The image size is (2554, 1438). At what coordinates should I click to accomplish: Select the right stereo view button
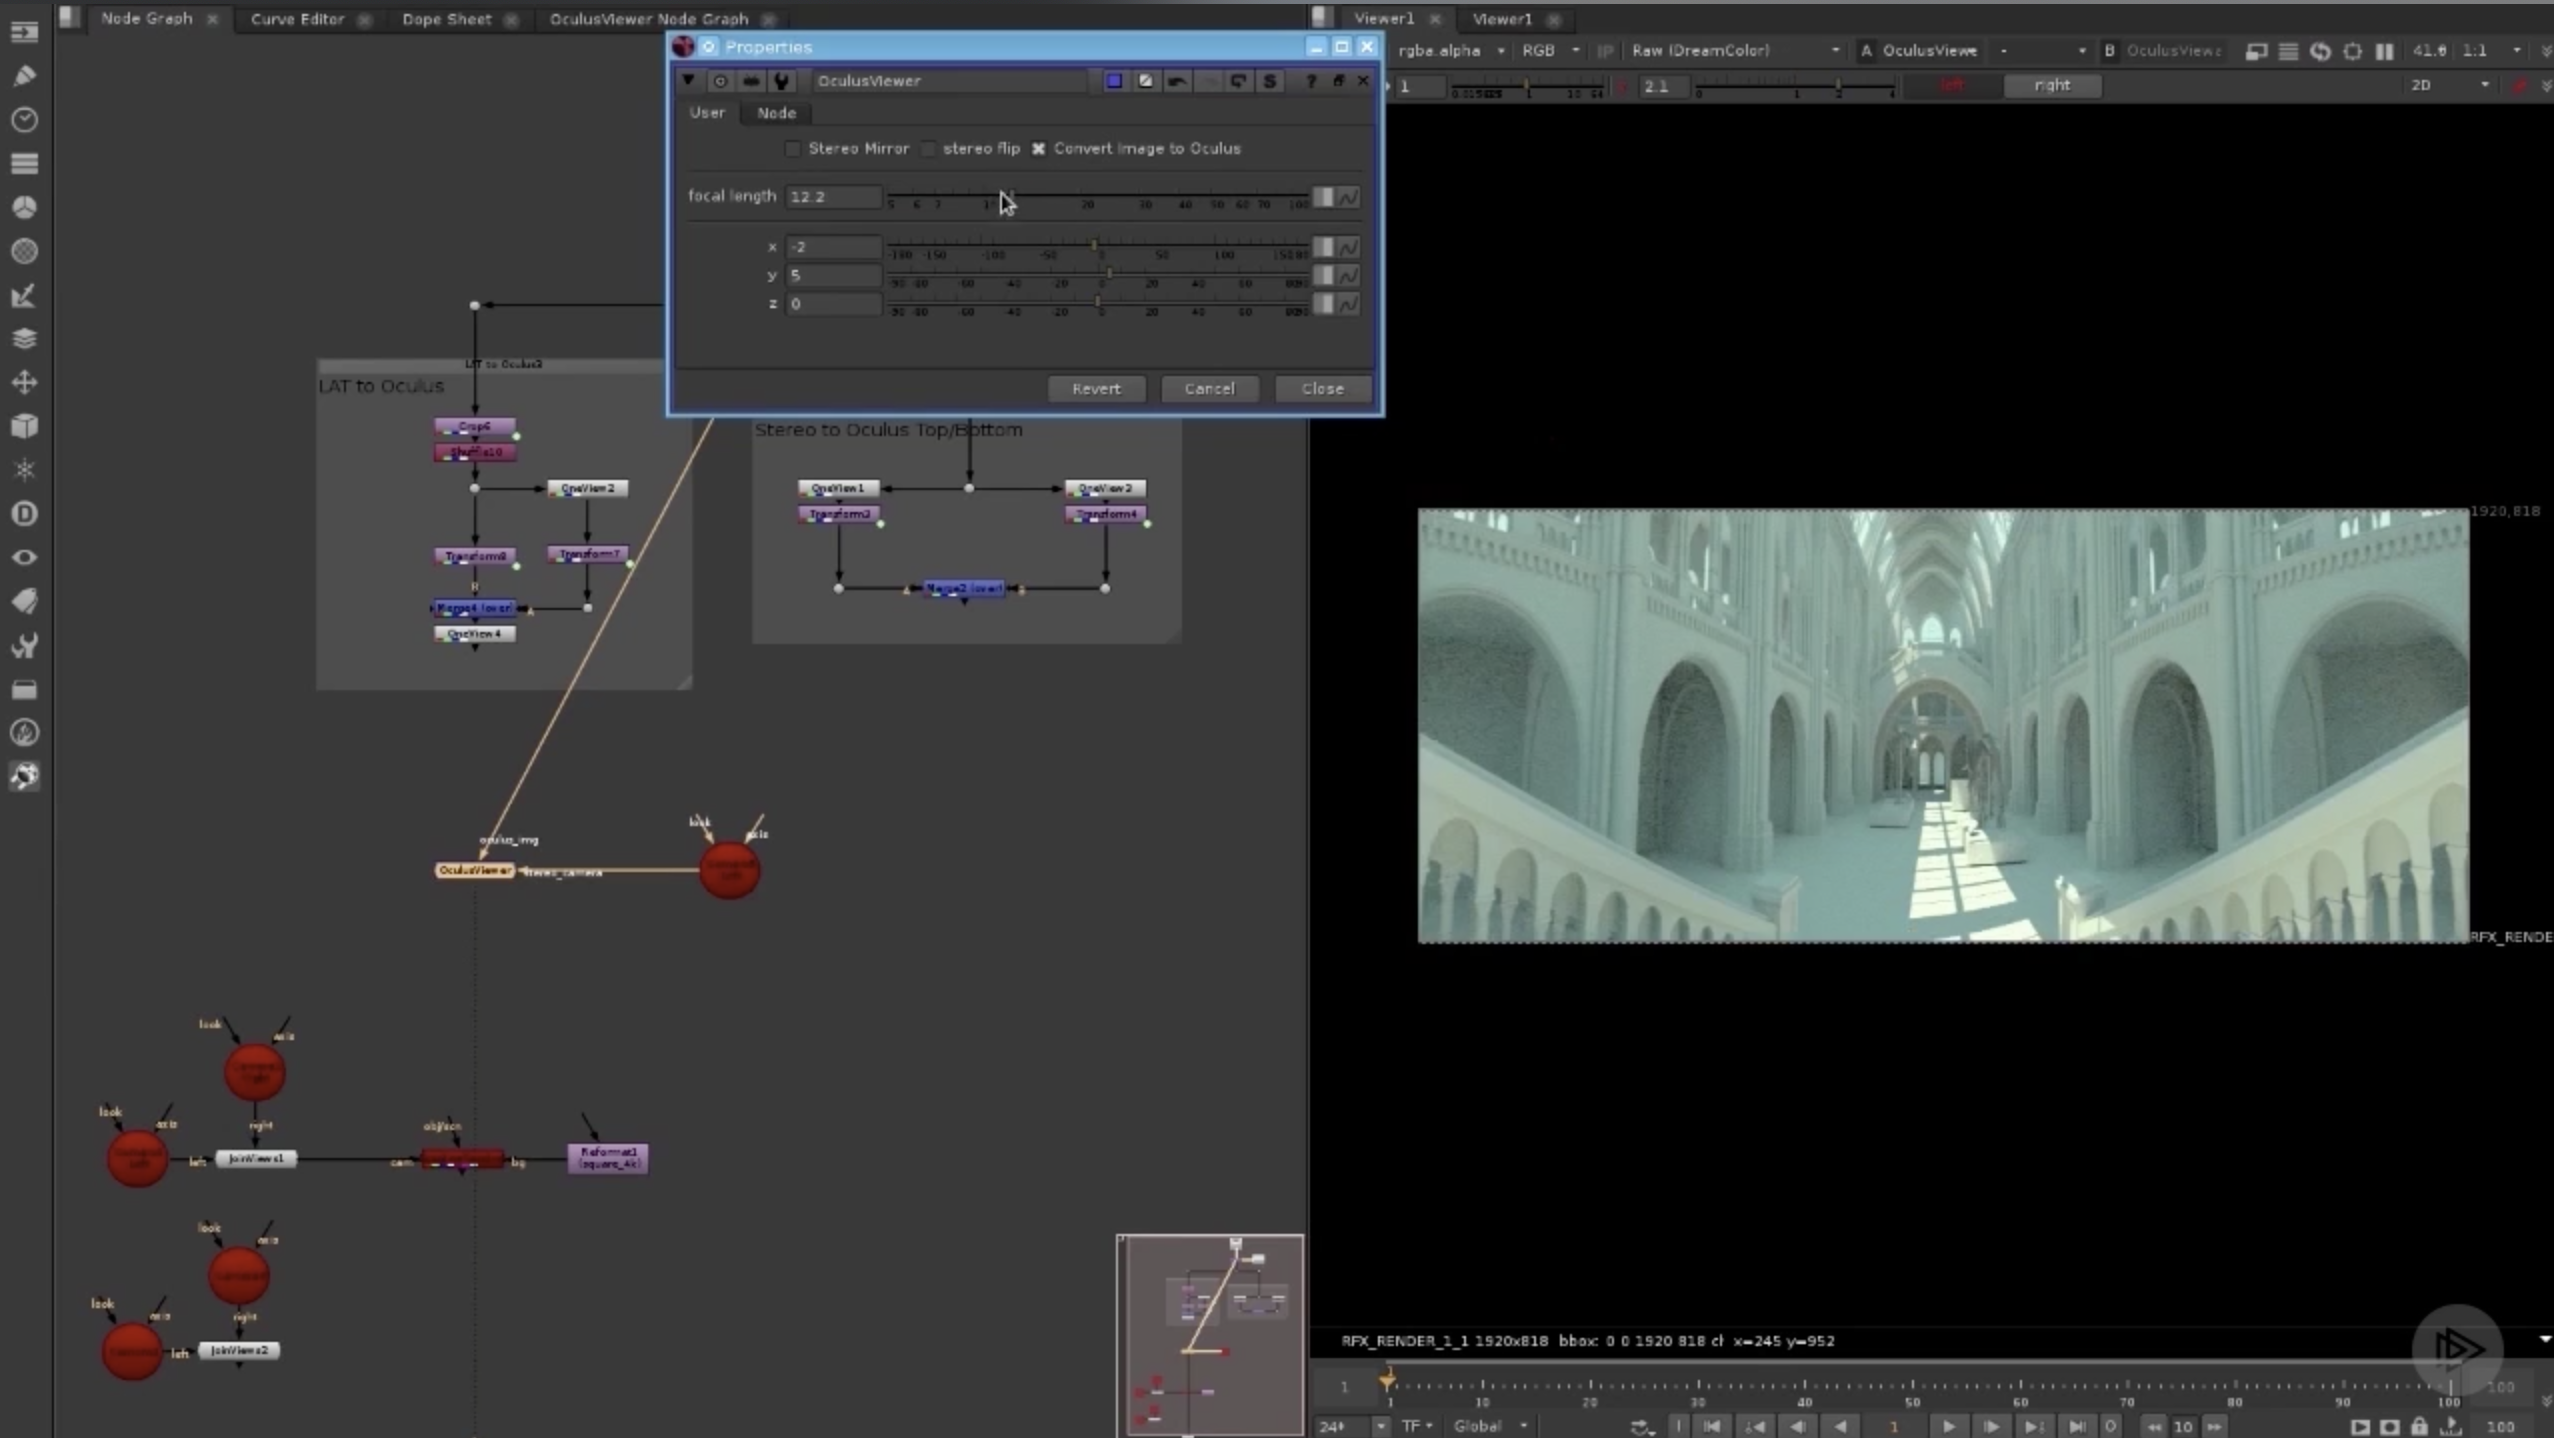[2051, 86]
